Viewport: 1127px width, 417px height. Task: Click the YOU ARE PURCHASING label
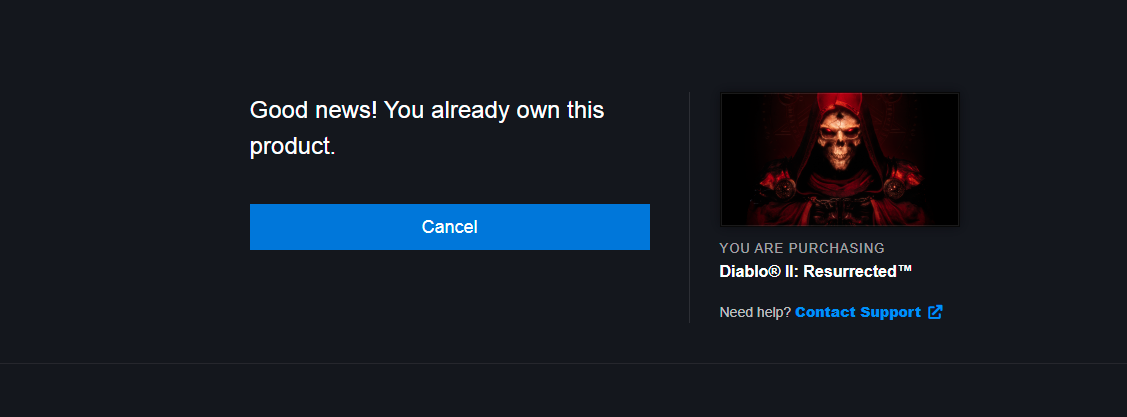[802, 248]
